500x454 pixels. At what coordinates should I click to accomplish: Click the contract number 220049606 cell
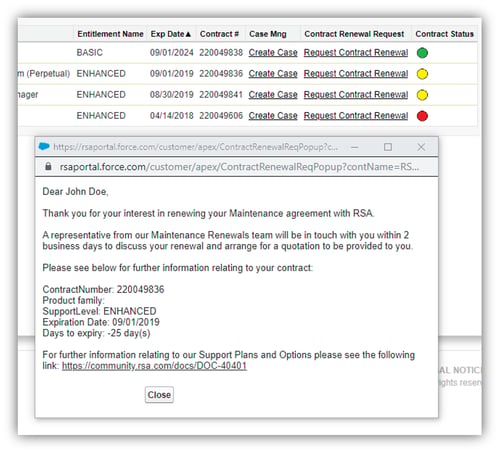coord(221,116)
